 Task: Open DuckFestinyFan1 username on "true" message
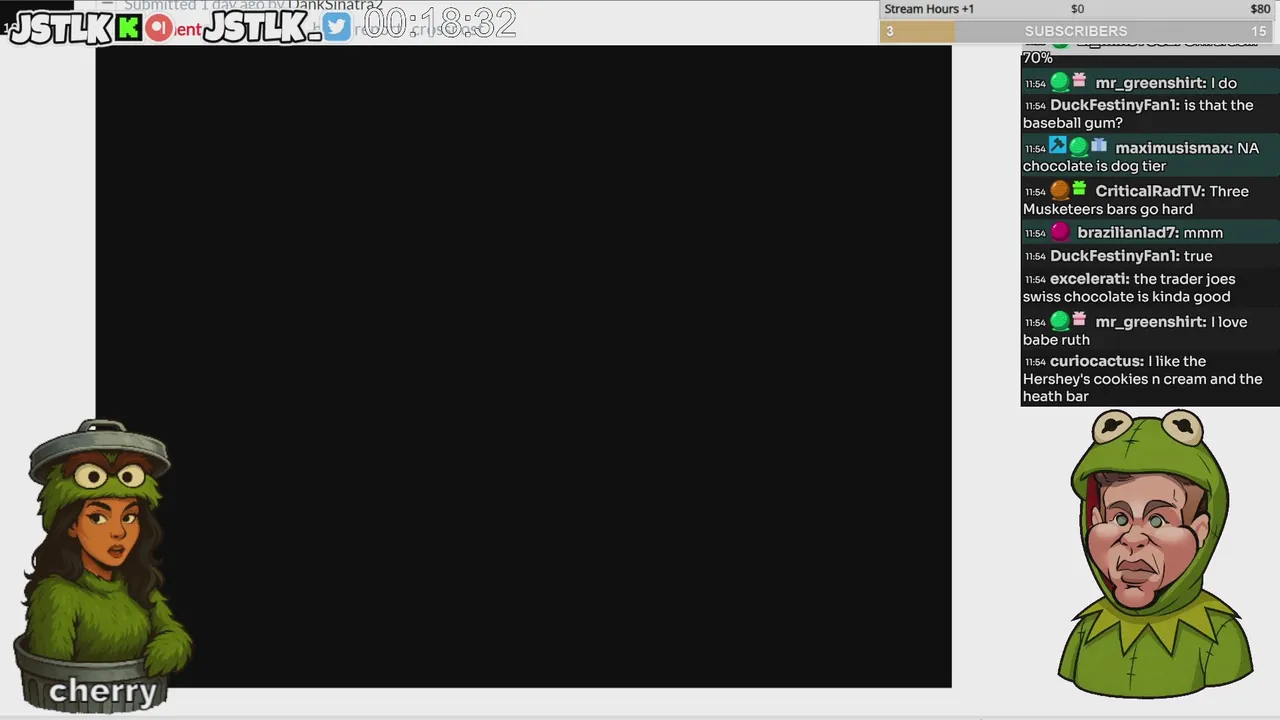[1115, 256]
